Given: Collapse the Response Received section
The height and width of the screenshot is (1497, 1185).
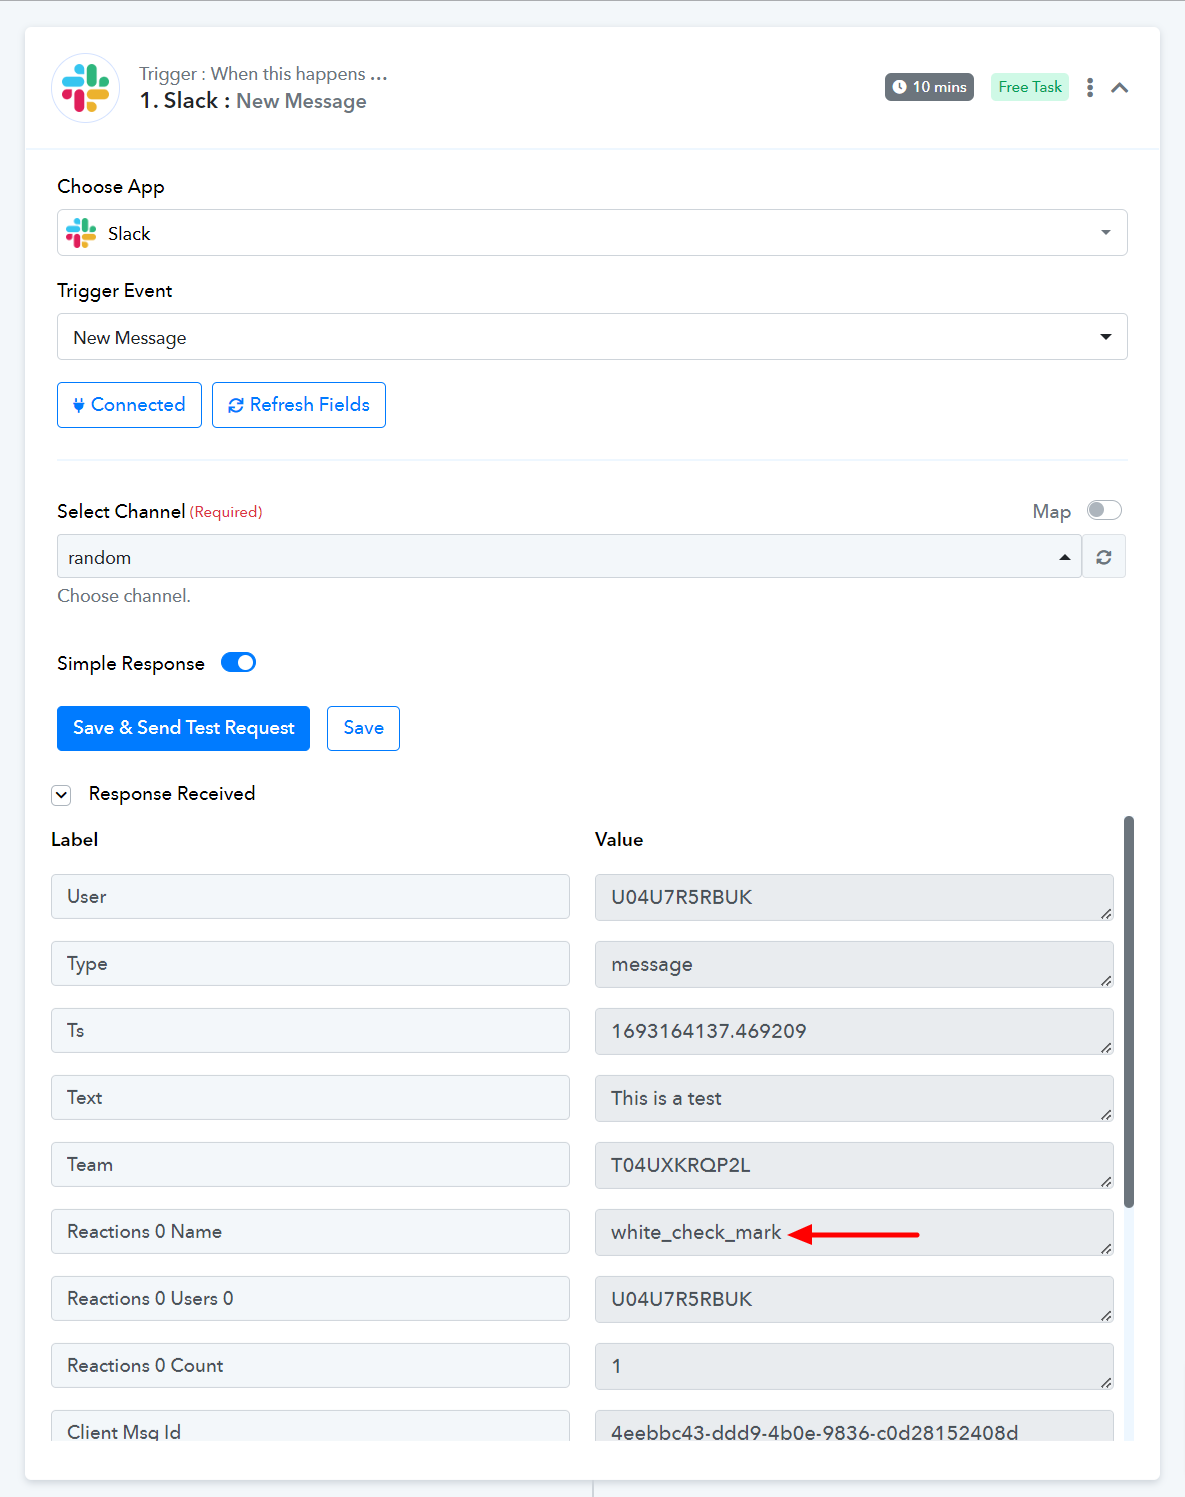Looking at the screenshot, I should click(62, 795).
